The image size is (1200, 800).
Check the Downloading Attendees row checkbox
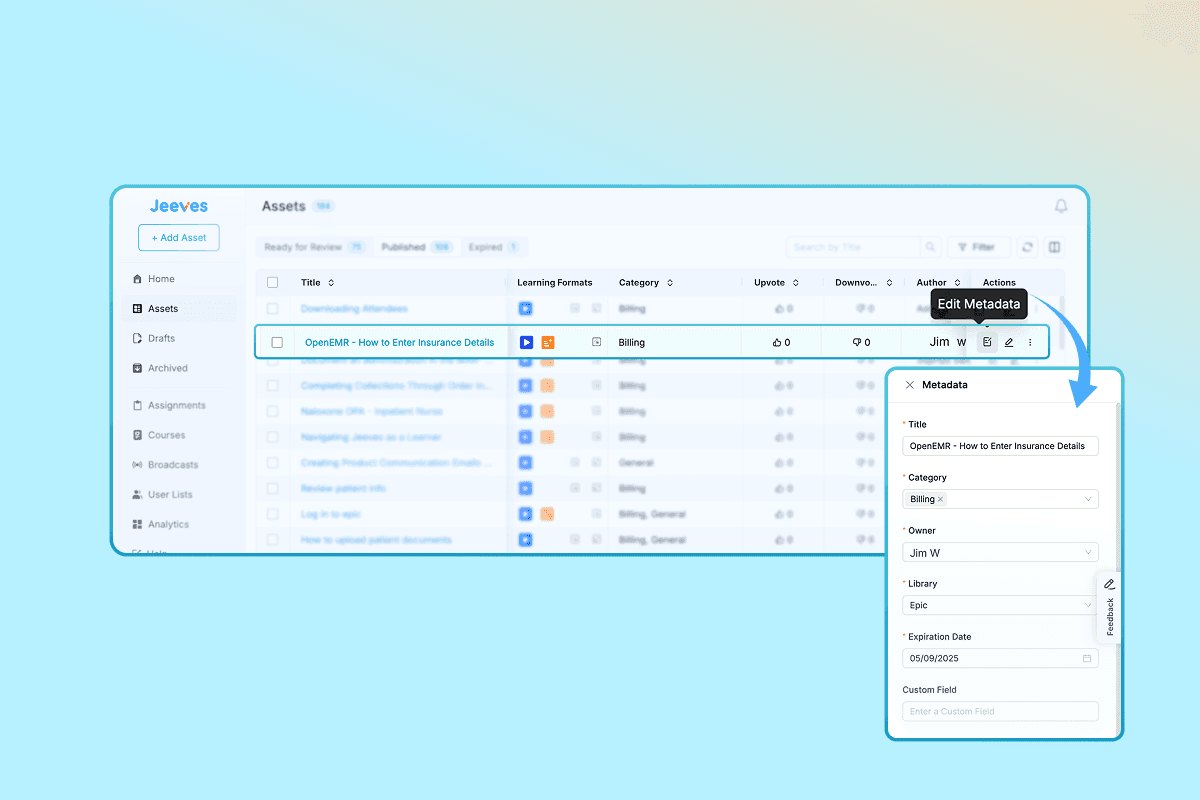pyautogui.click(x=272, y=309)
